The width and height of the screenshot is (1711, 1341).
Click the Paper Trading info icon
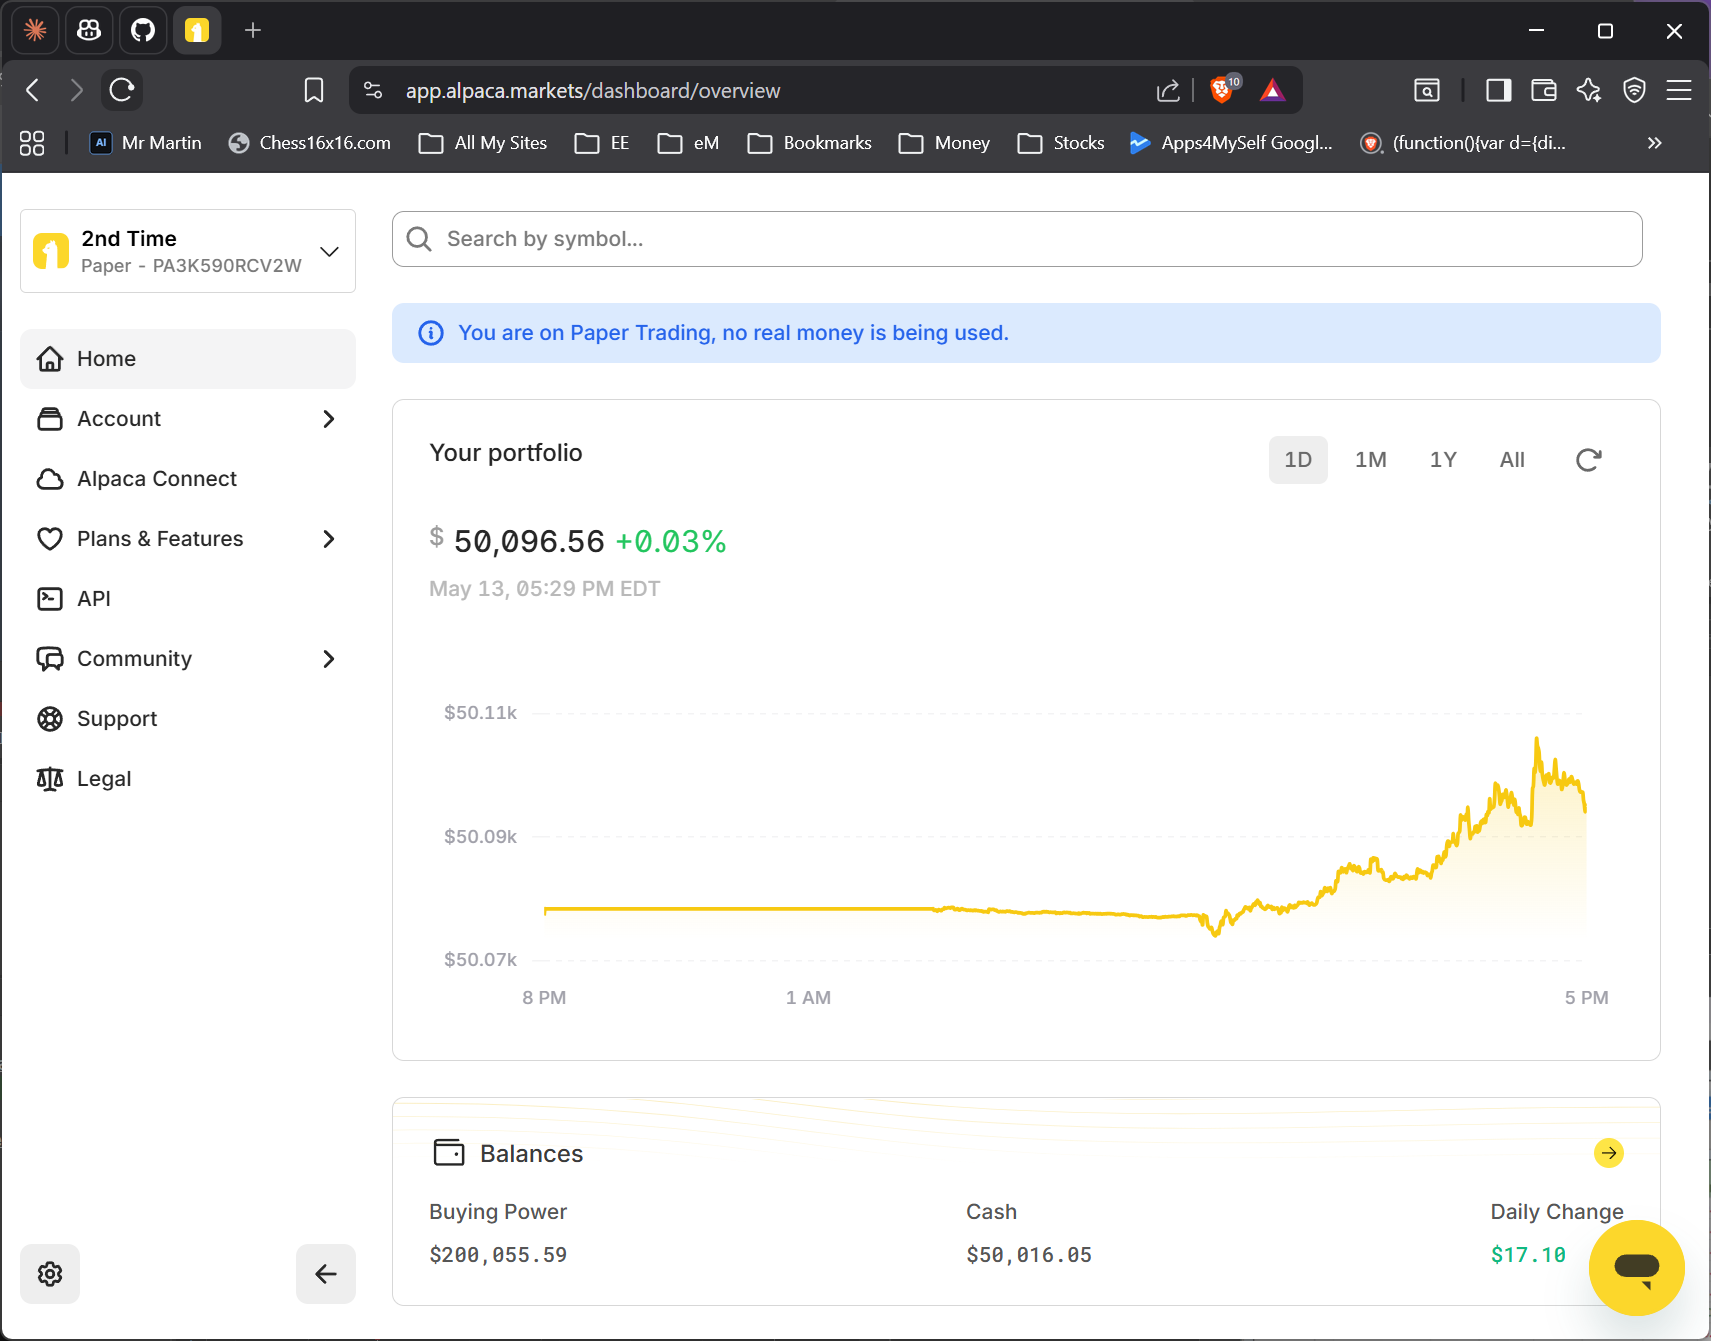[x=431, y=333]
